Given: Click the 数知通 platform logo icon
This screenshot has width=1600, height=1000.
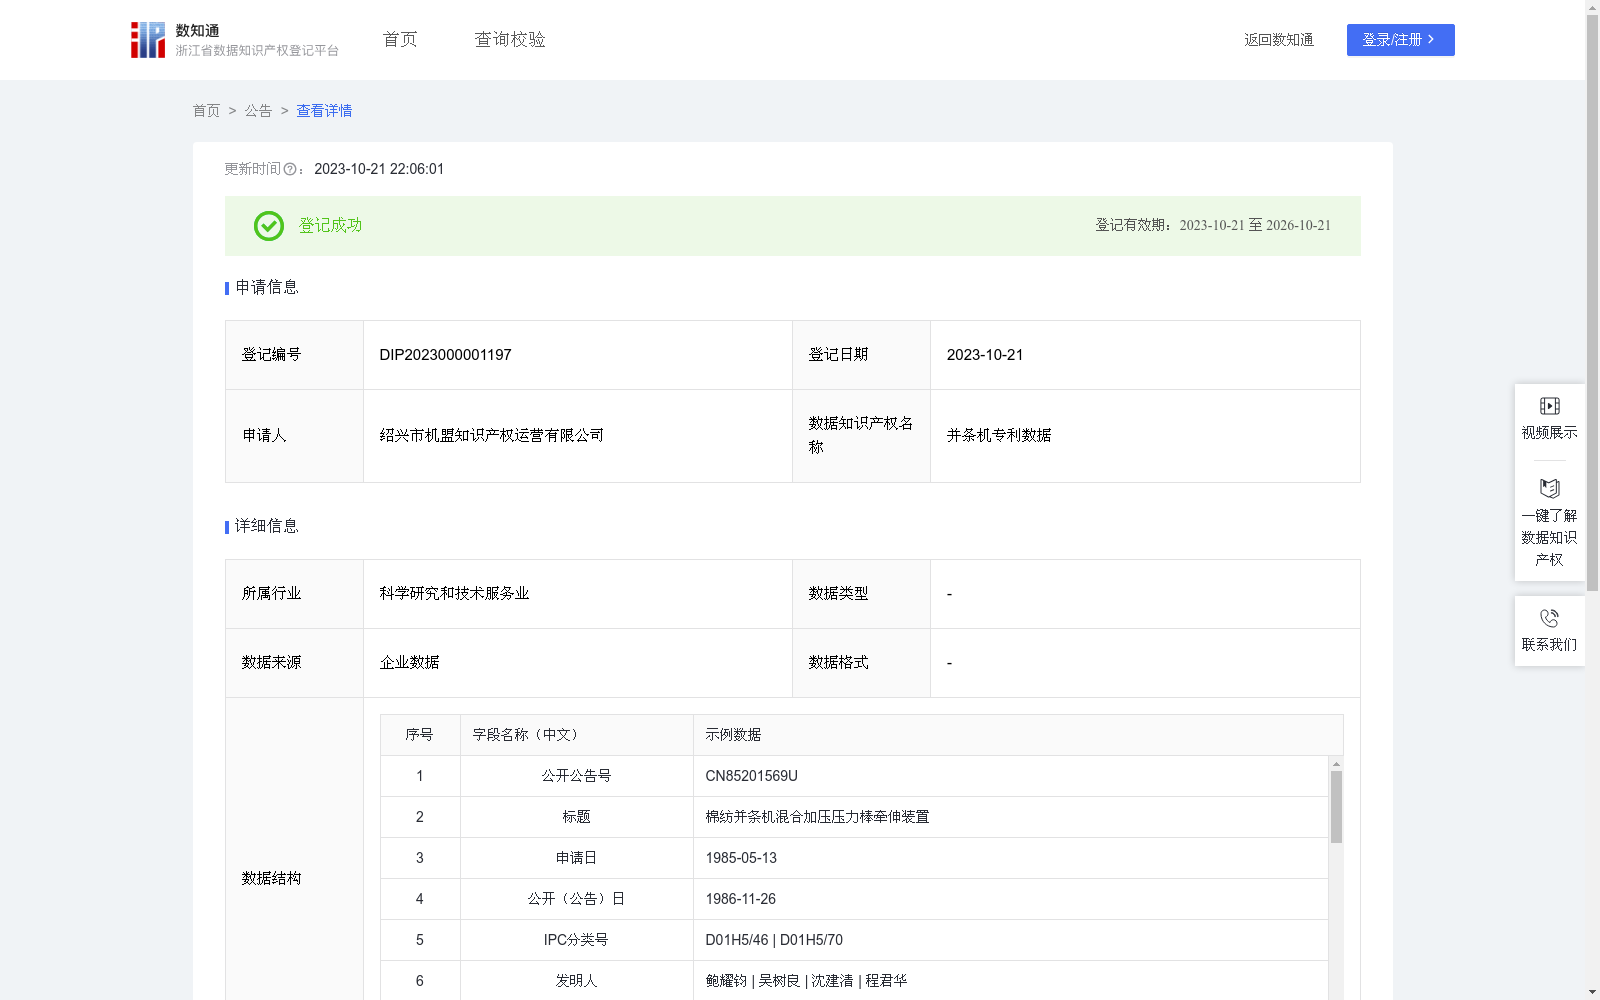Looking at the screenshot, I should [x=148, y=40].
